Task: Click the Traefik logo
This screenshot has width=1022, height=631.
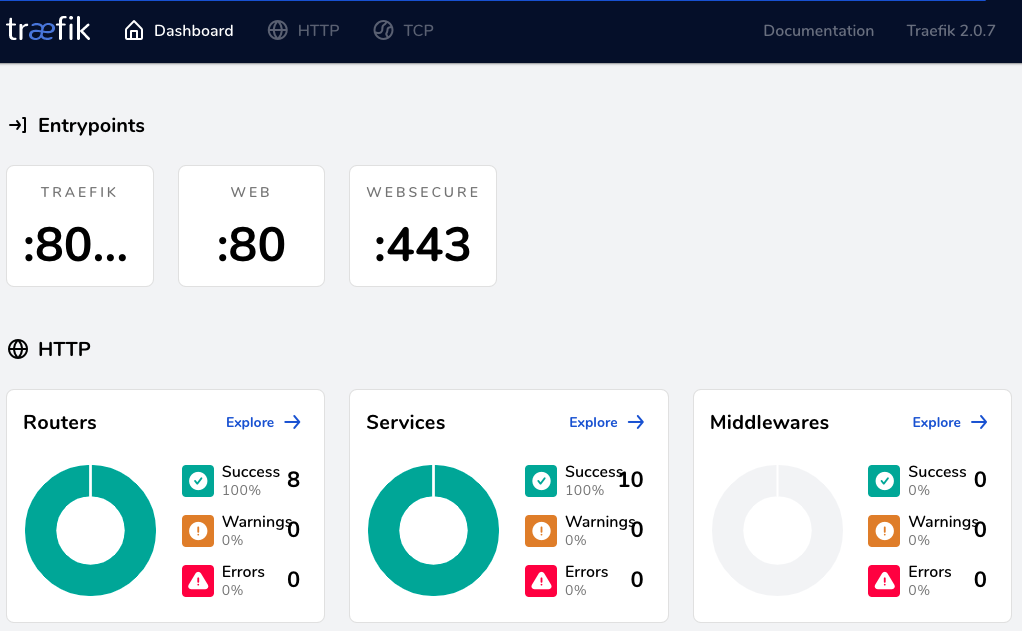Action: 48,30
